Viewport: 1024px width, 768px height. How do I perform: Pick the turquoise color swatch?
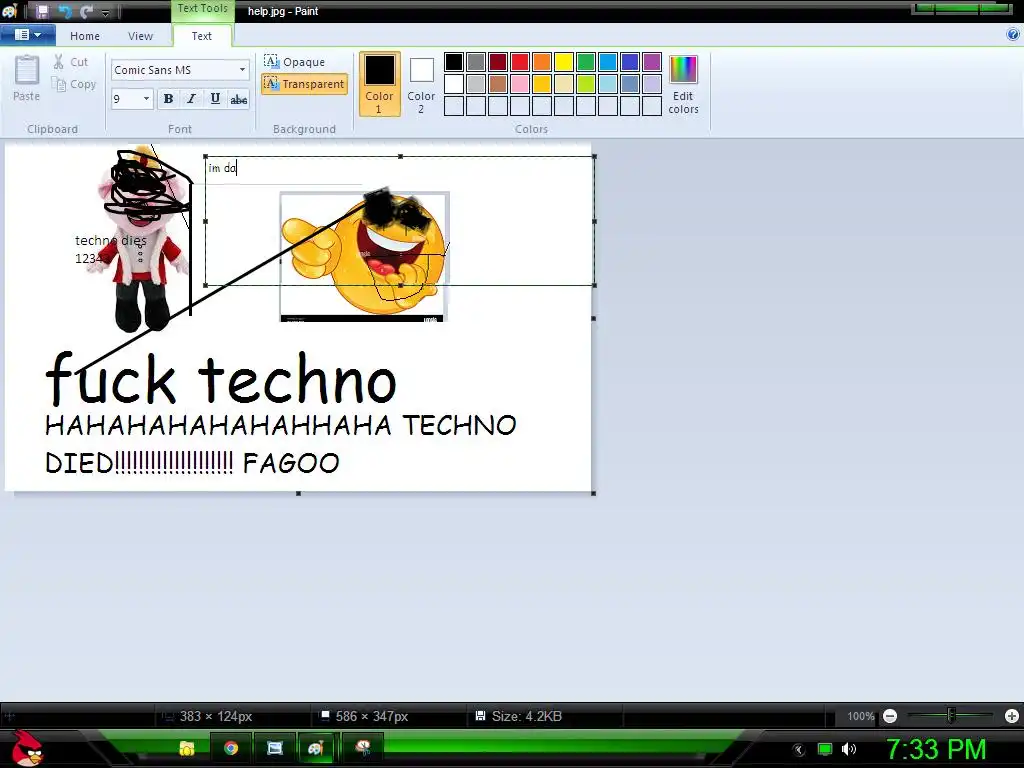(608, 62)
